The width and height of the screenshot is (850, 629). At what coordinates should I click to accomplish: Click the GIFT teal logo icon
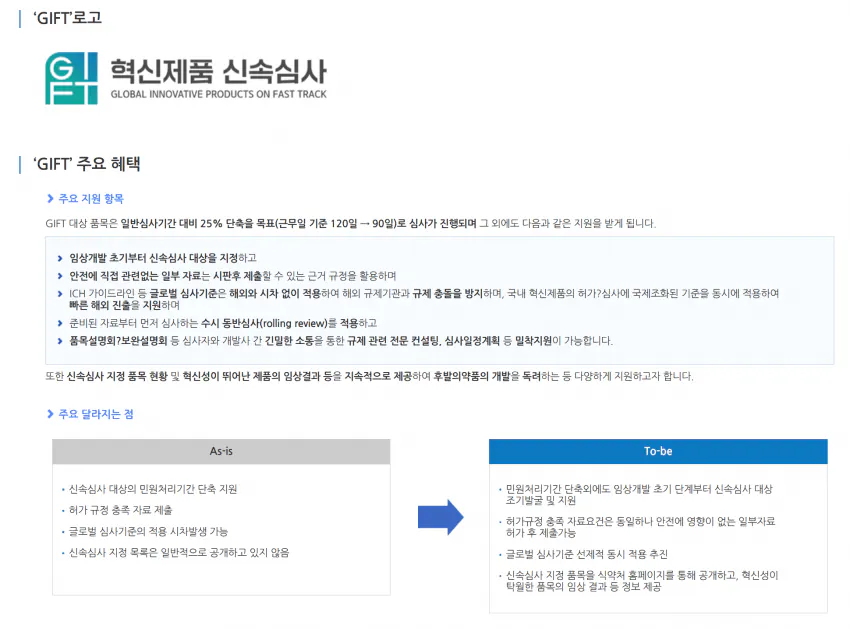(72, 78)
